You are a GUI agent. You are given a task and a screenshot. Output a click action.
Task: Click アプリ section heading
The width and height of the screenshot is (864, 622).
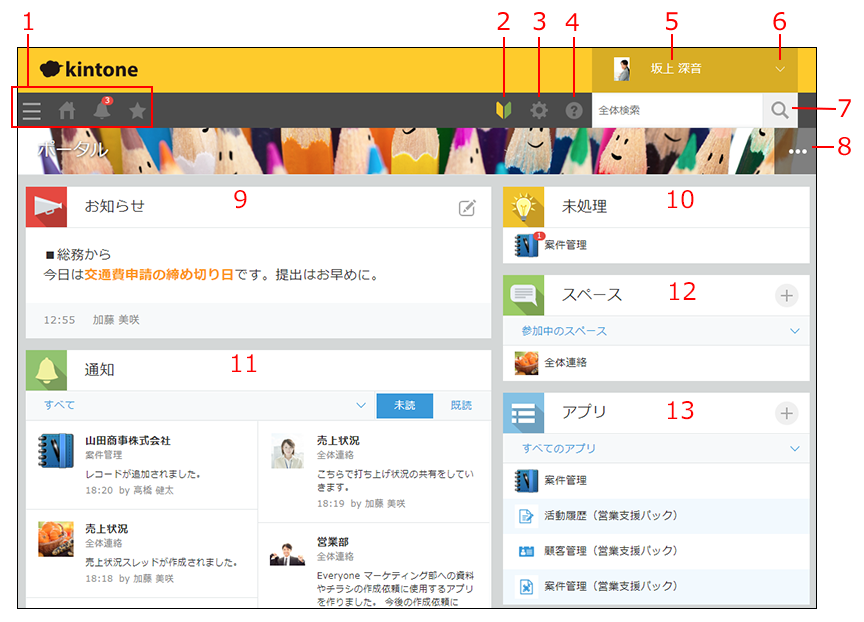(x=584, y=412)
